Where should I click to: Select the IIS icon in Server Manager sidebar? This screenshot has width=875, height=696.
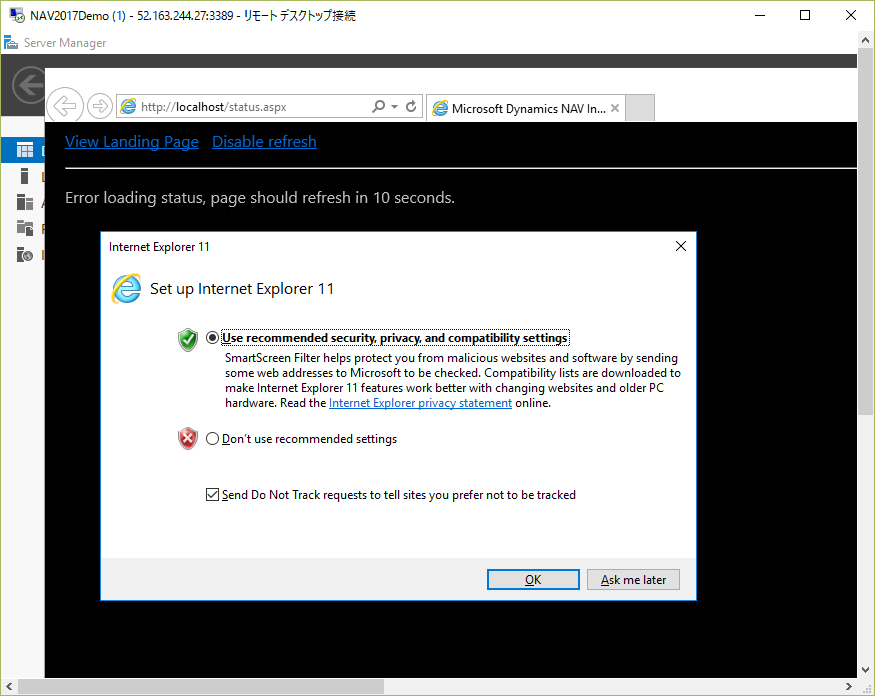pos(25,255)
